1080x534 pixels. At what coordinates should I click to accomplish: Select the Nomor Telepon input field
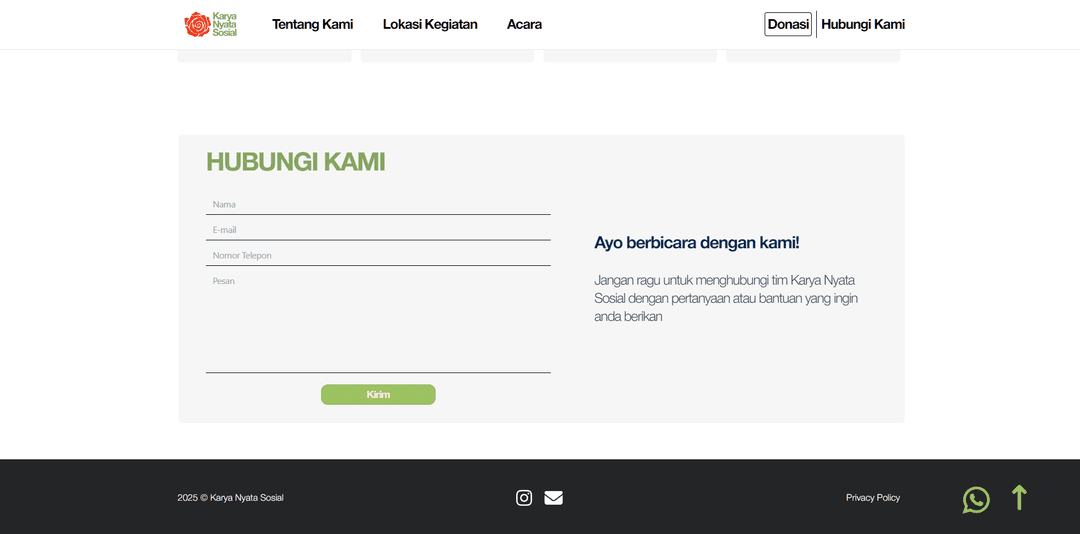[378, 256]
